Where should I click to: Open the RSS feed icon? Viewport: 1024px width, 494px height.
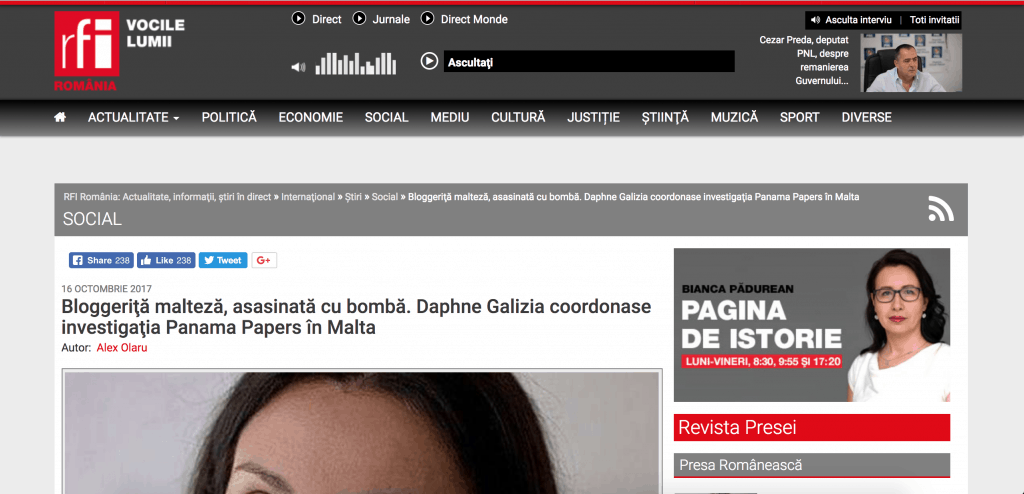[941, 209]
